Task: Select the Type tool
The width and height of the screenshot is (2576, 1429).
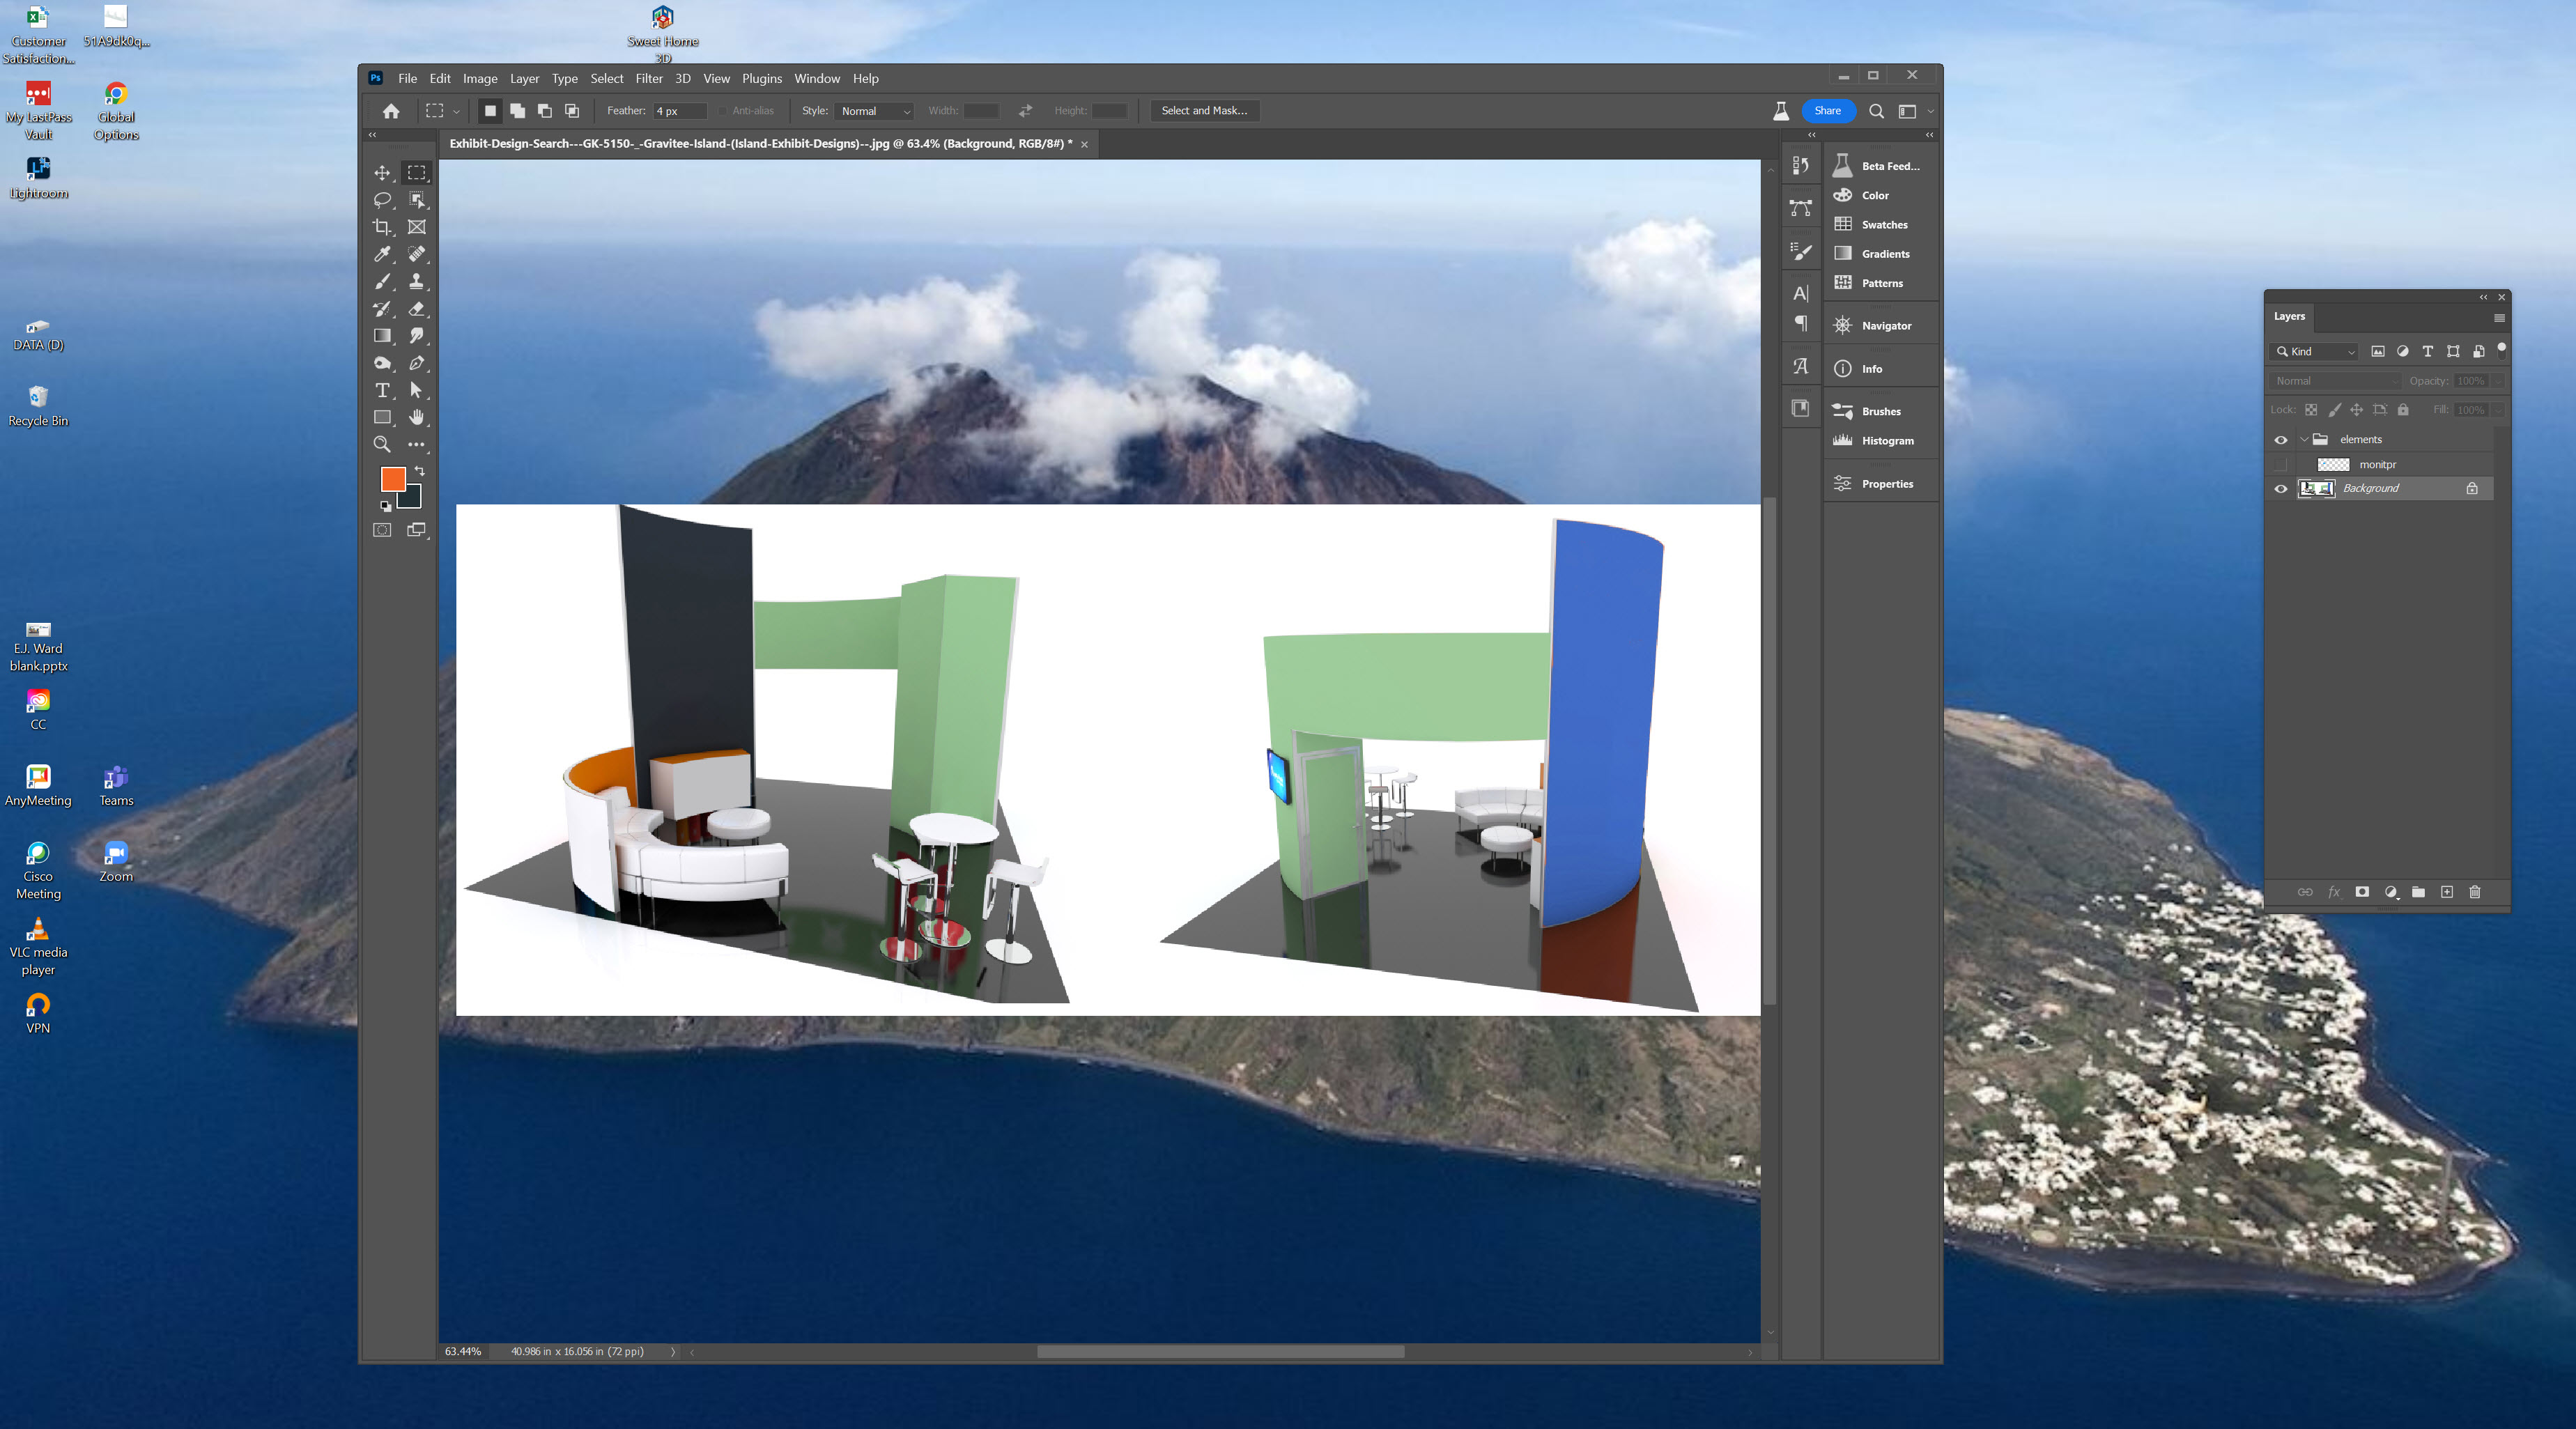Action: click(382, 391)
